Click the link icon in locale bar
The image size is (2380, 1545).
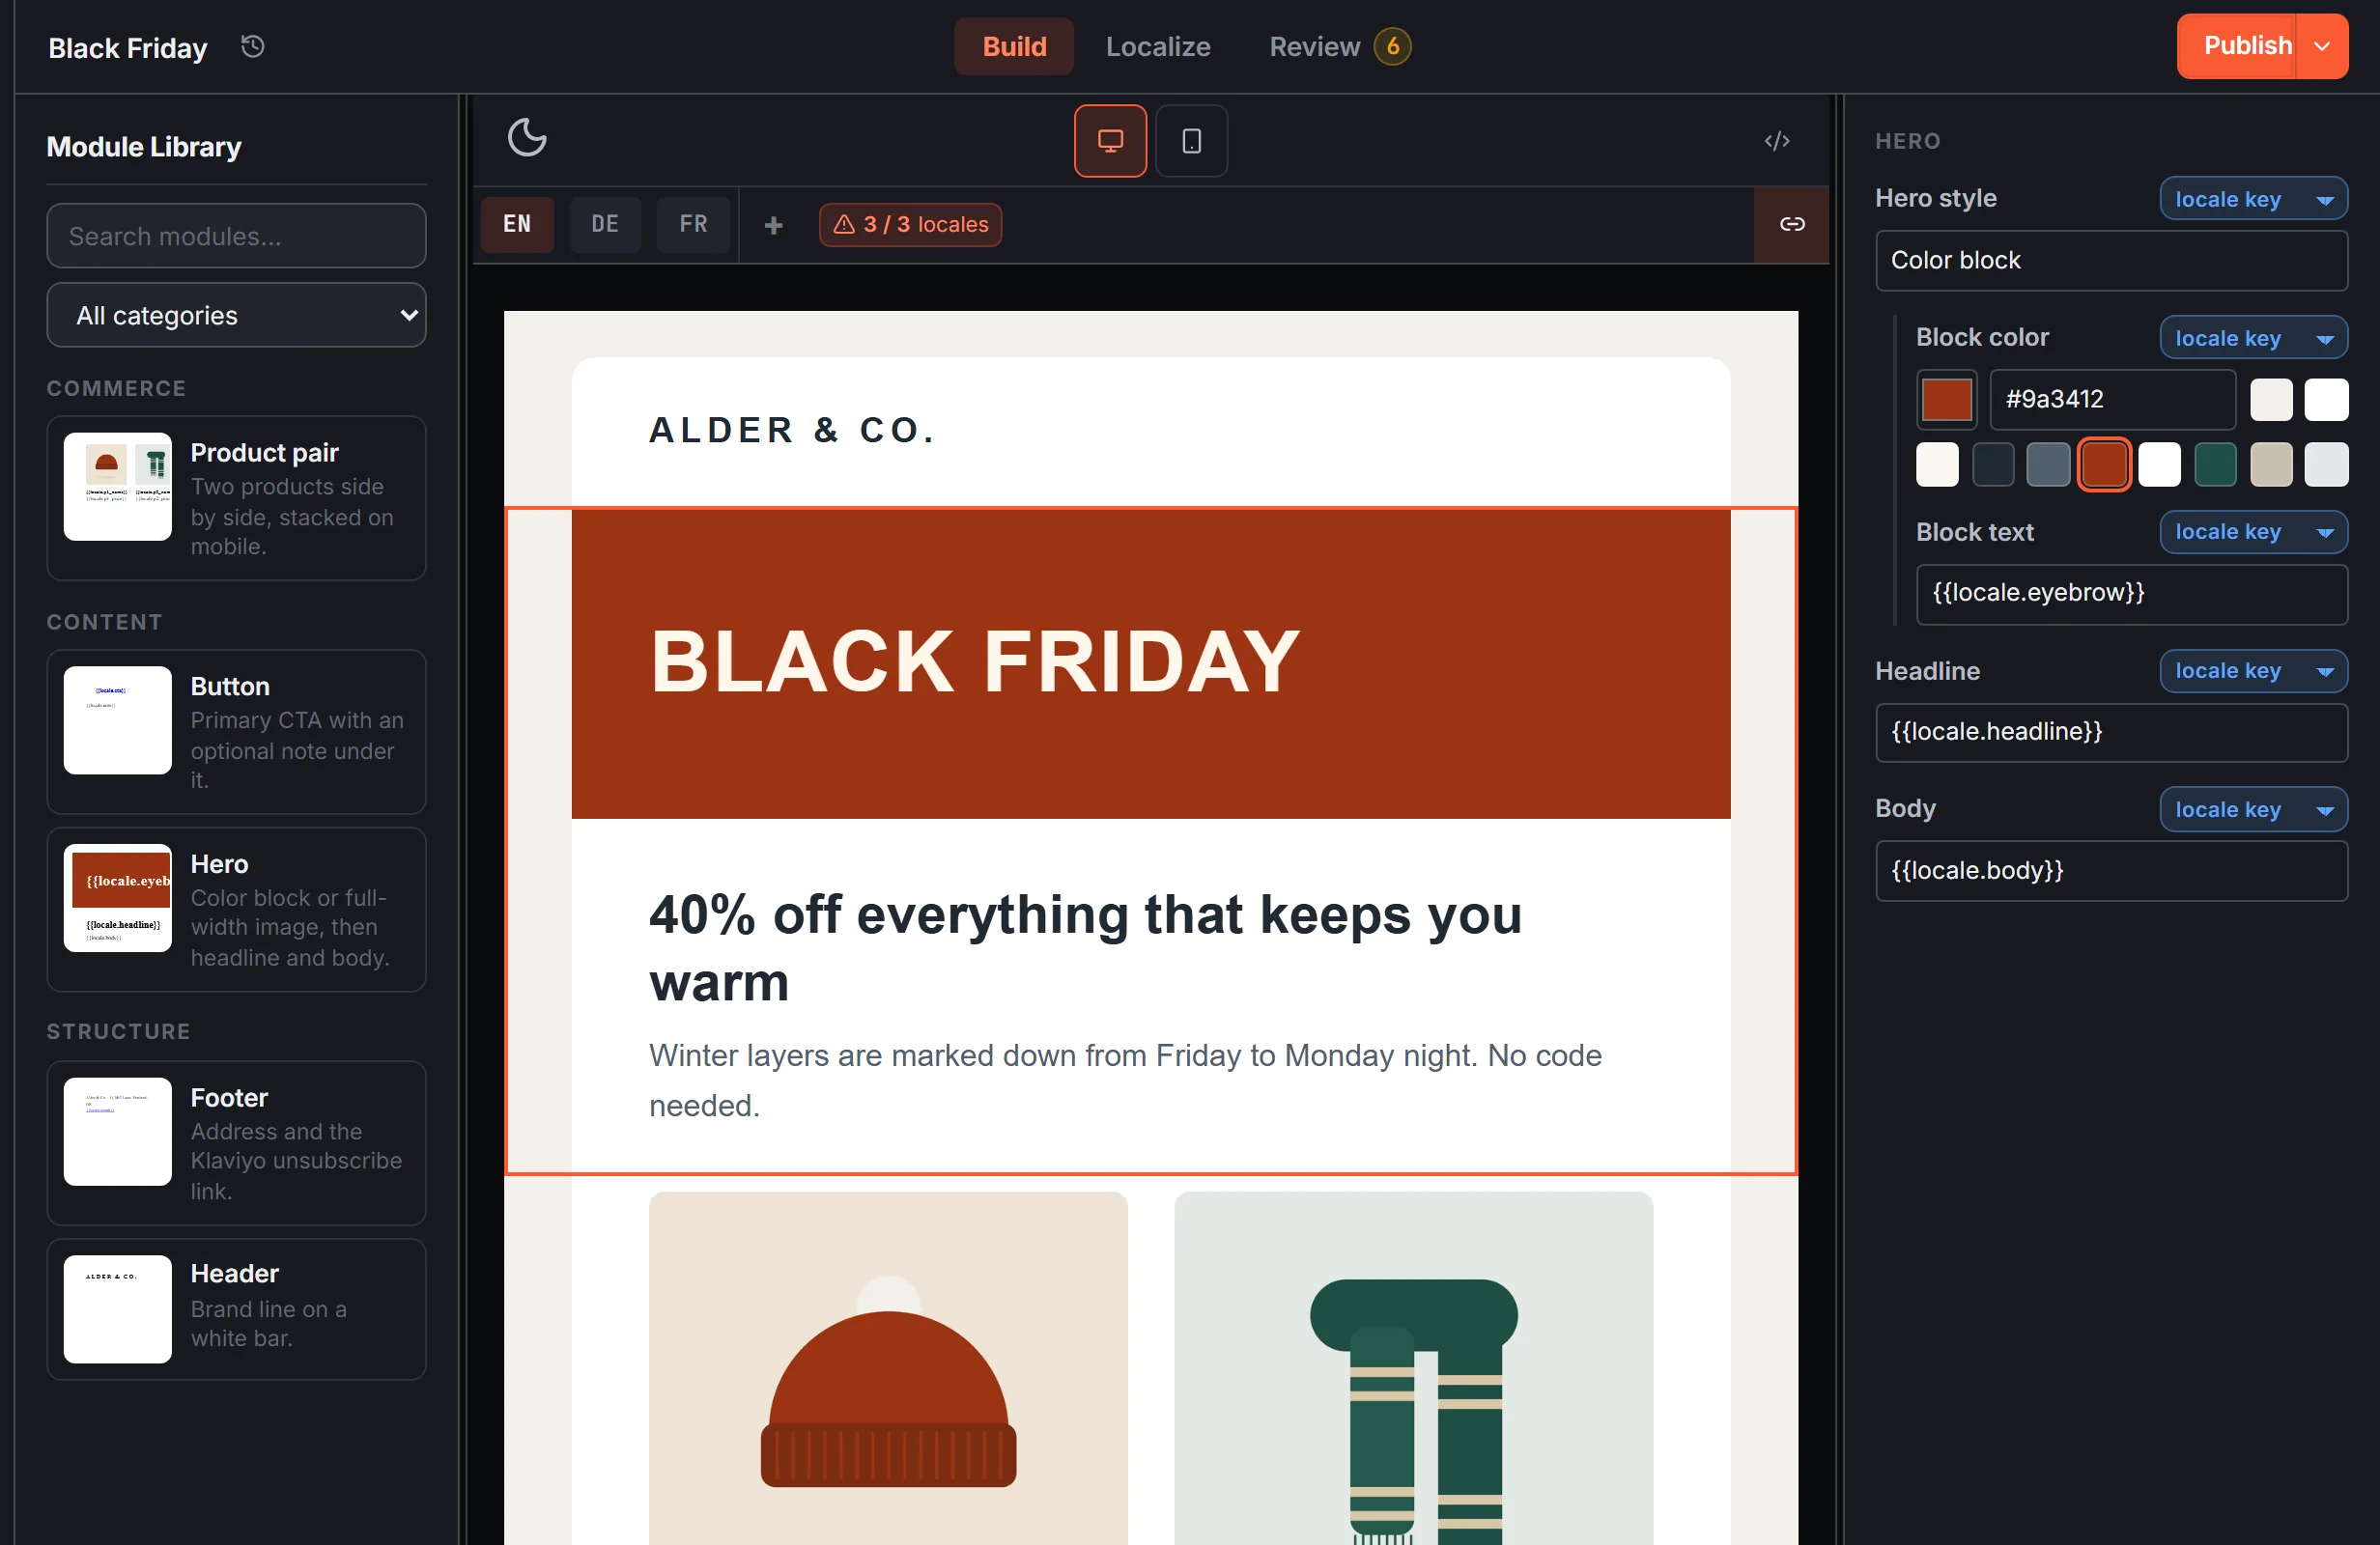(1791, 224)
